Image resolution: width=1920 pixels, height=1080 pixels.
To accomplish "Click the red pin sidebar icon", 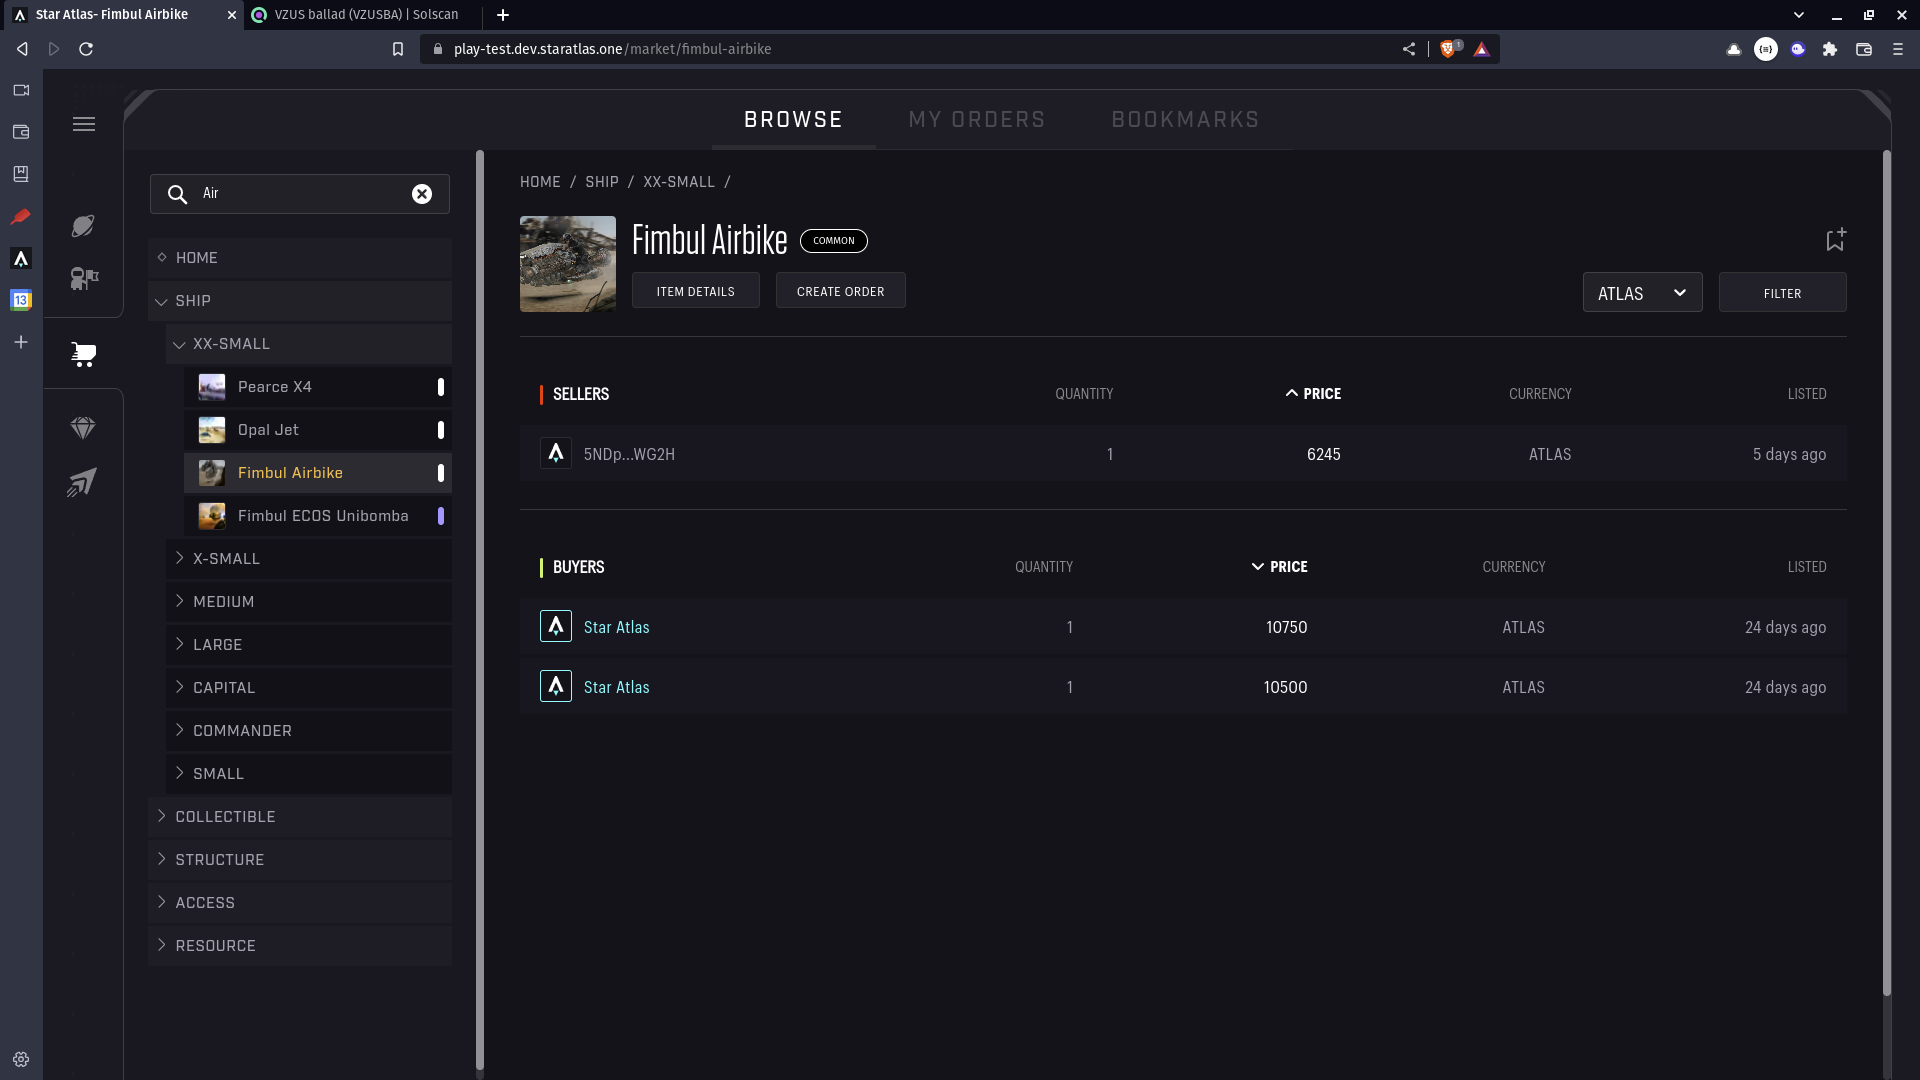I will coord(21,216).
